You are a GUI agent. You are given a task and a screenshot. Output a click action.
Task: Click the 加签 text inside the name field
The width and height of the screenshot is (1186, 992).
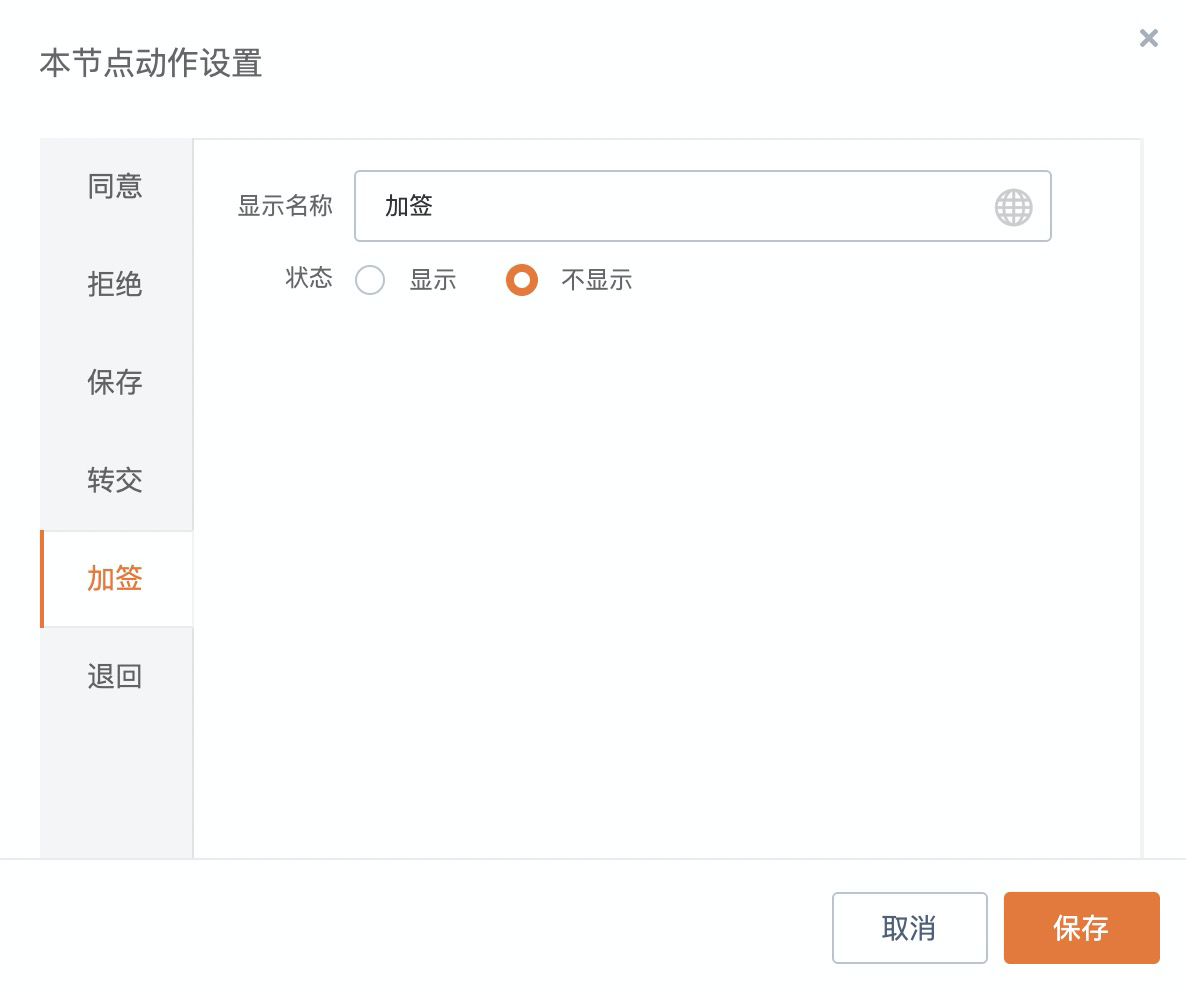(409, 206)
